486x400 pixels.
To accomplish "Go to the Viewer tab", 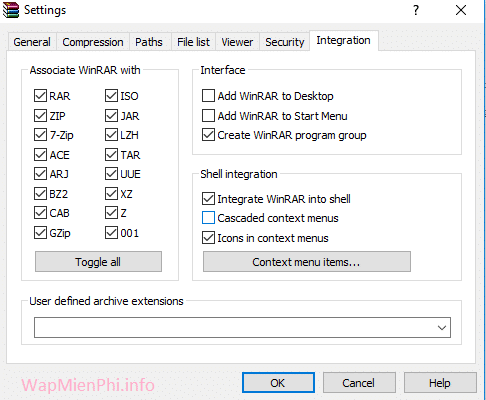I will 237,42.
